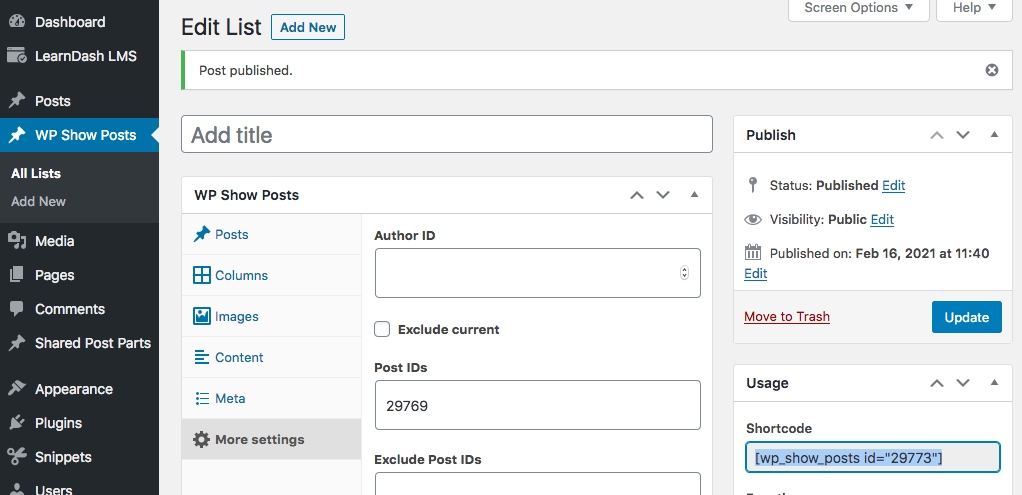Image resolution: width=1022 pixels, height=495 pixels.
Task: Click the Media icon in sidebar
Action: point(17,241)
